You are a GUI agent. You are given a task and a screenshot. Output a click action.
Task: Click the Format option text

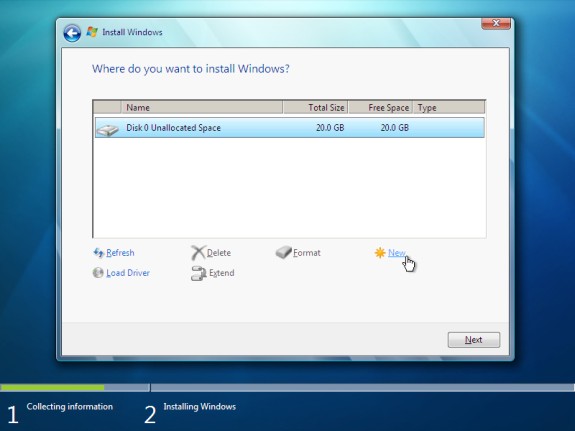click(x=307, y=253)
